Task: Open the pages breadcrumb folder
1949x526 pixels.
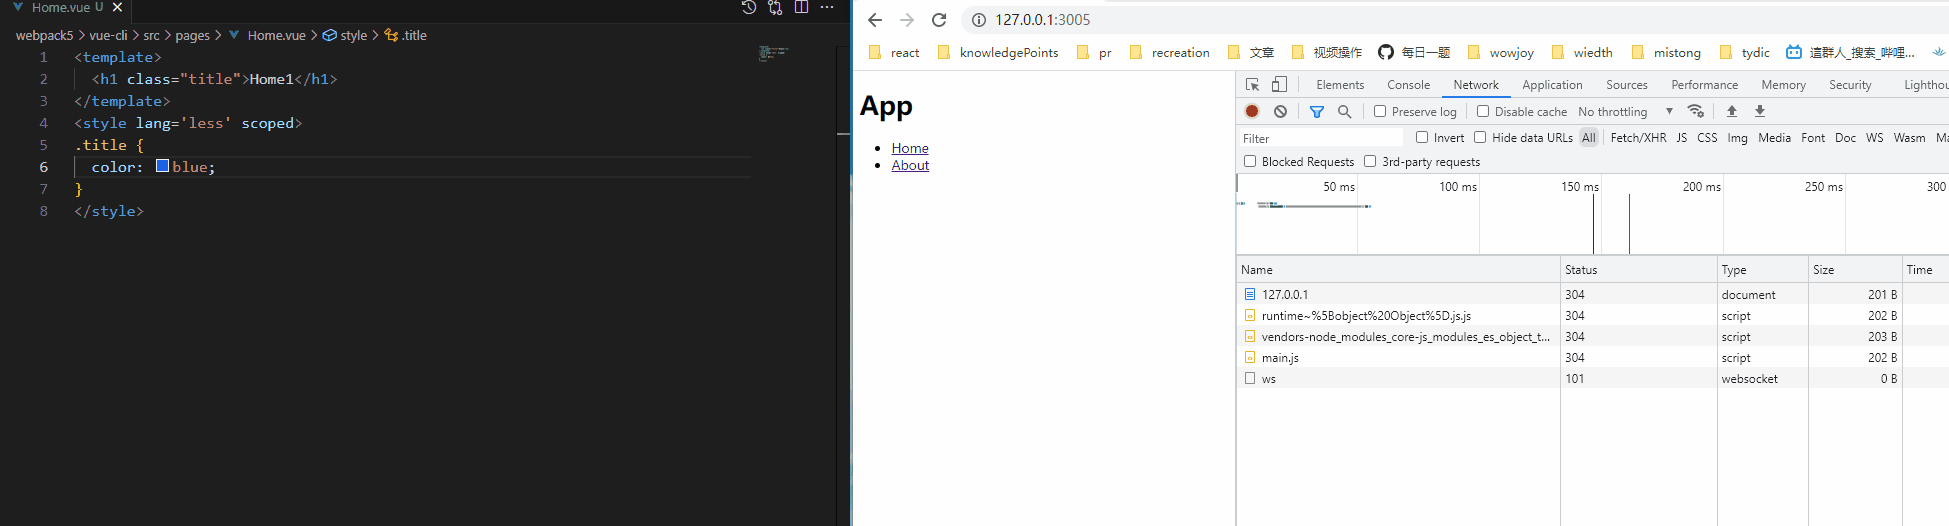Action: (192, 35)
